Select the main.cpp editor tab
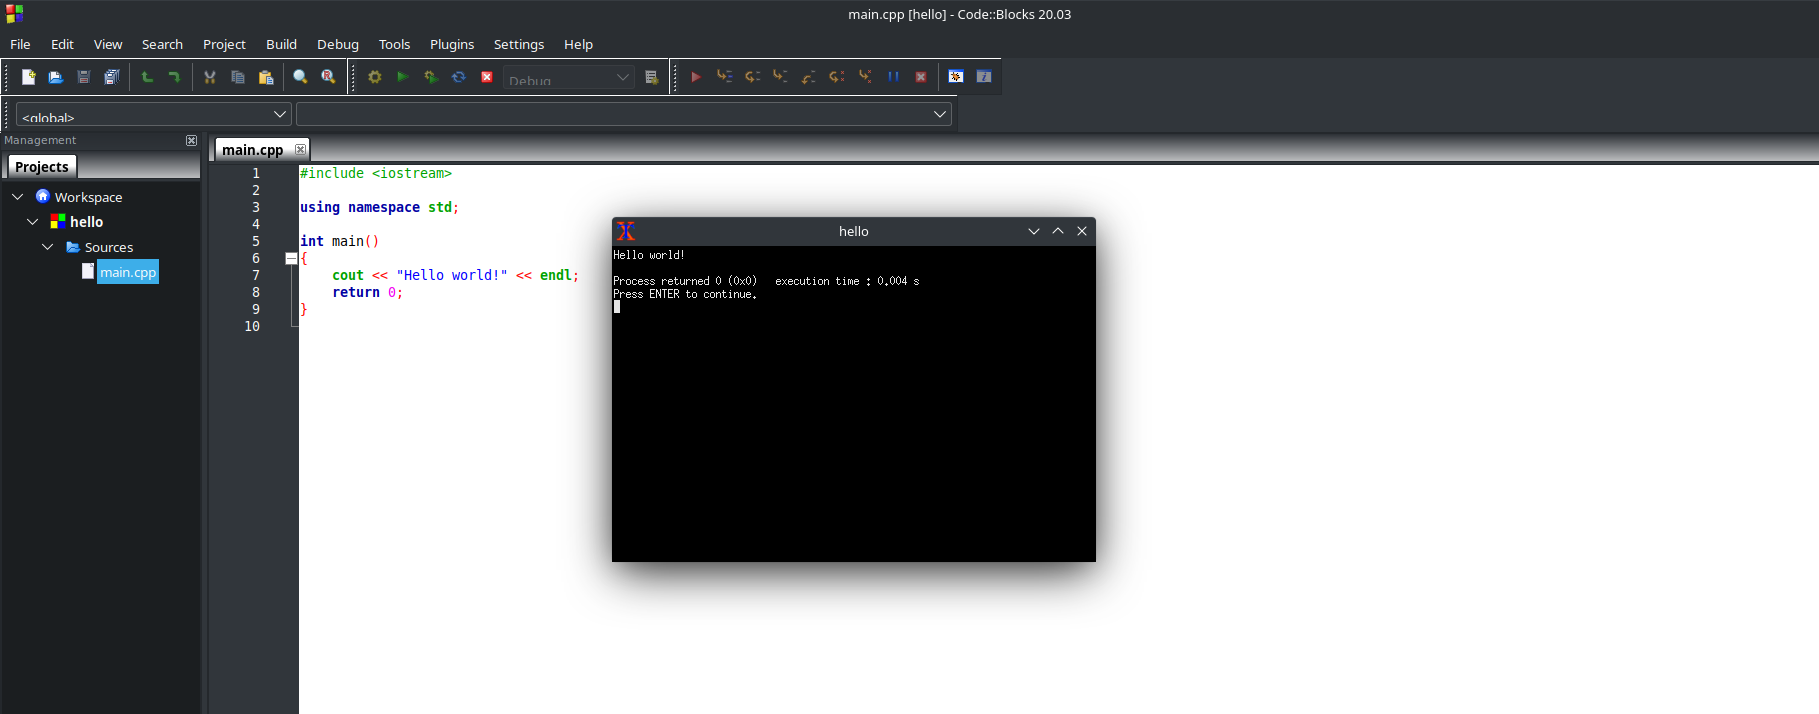 (x=252, y=150)
